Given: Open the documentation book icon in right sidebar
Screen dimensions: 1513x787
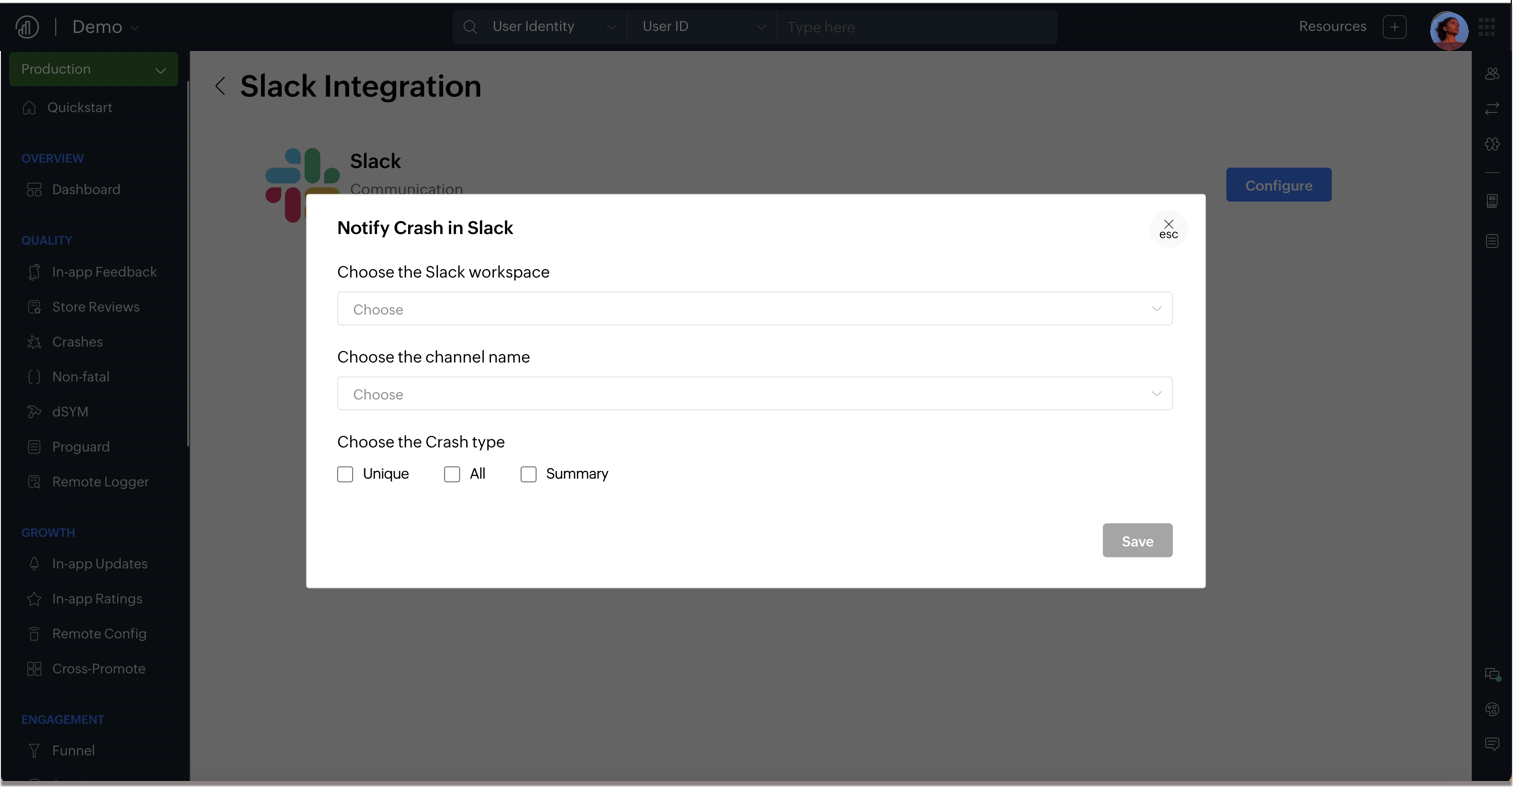Looking at the screenshot, I should [1491, 240].
